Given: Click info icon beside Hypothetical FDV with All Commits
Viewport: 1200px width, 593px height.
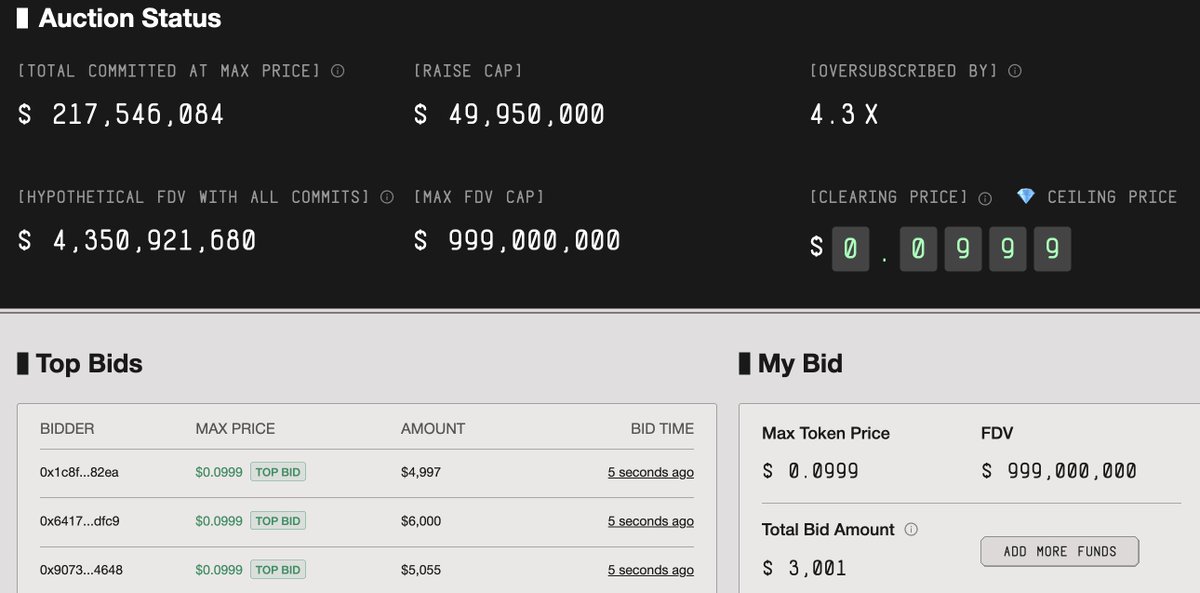Looking at the screenshot, I should [387, 197].
